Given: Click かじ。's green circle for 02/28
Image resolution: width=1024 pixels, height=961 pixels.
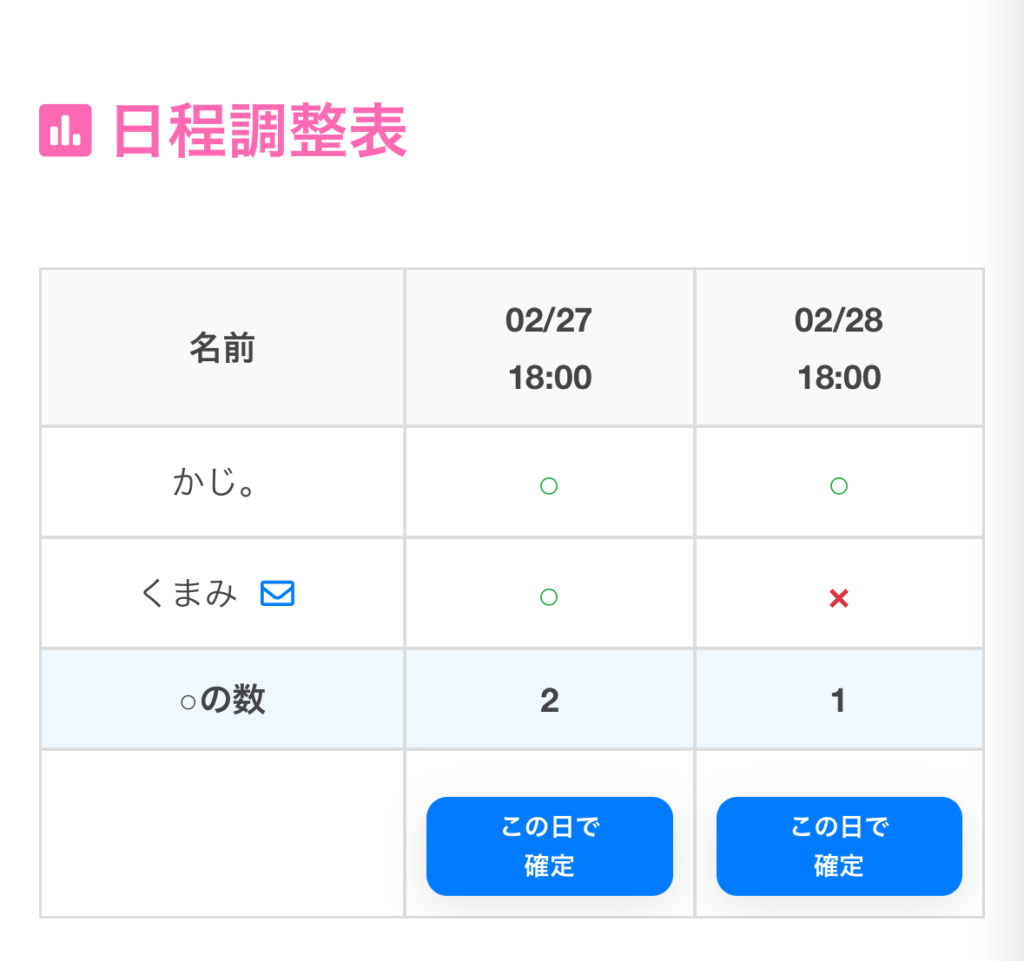Looking at the screenshot, I should 839,486.
